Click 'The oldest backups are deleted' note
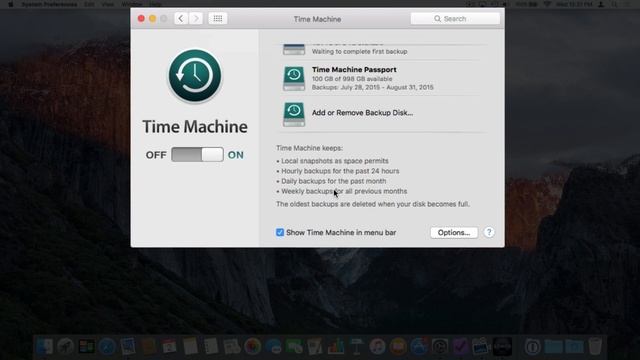The width and height of the screenshot is (640, 360). pyautogui.click(x=373, y=204)
